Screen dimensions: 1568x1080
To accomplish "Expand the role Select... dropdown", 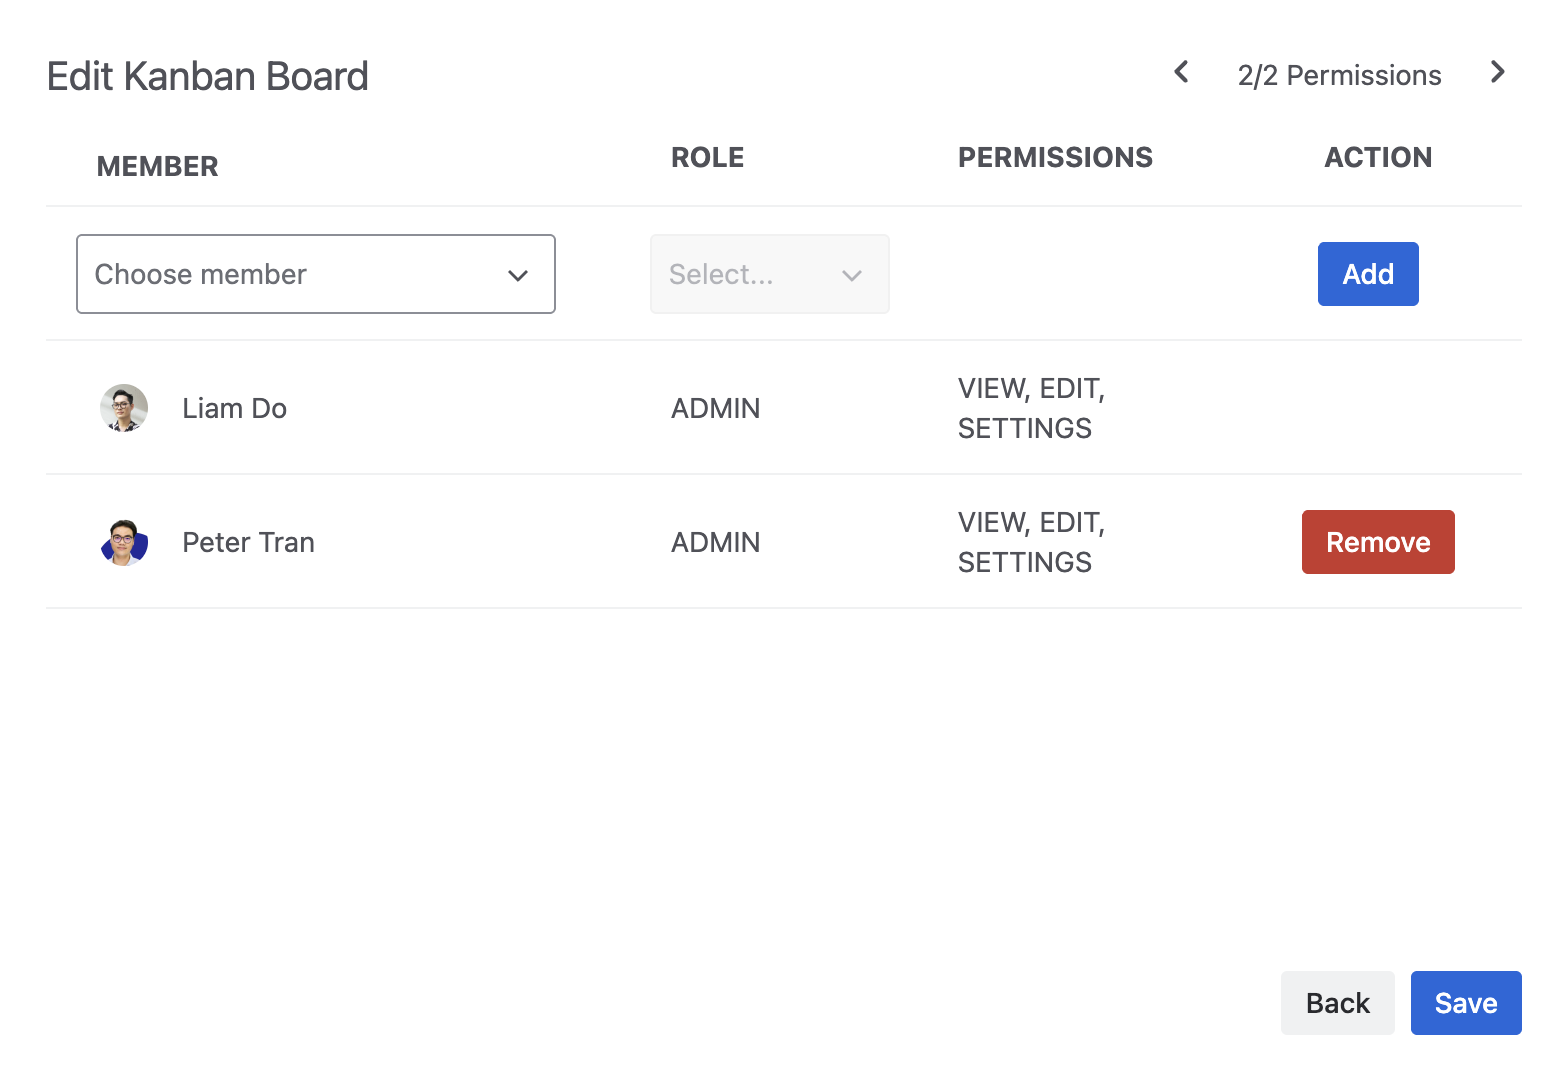I will tap(769, 274).
